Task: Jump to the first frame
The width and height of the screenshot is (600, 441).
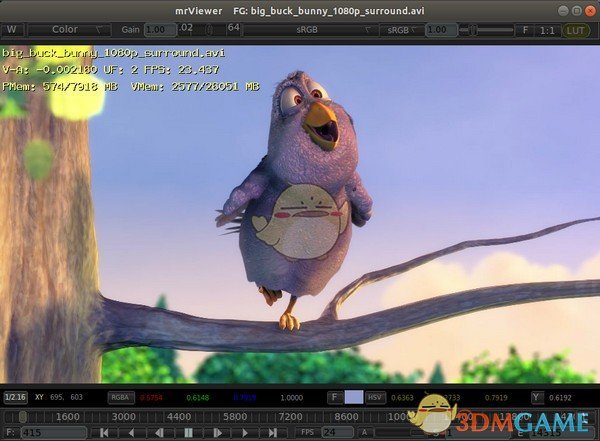Action: pyautogui.click(x=104, y=433)
